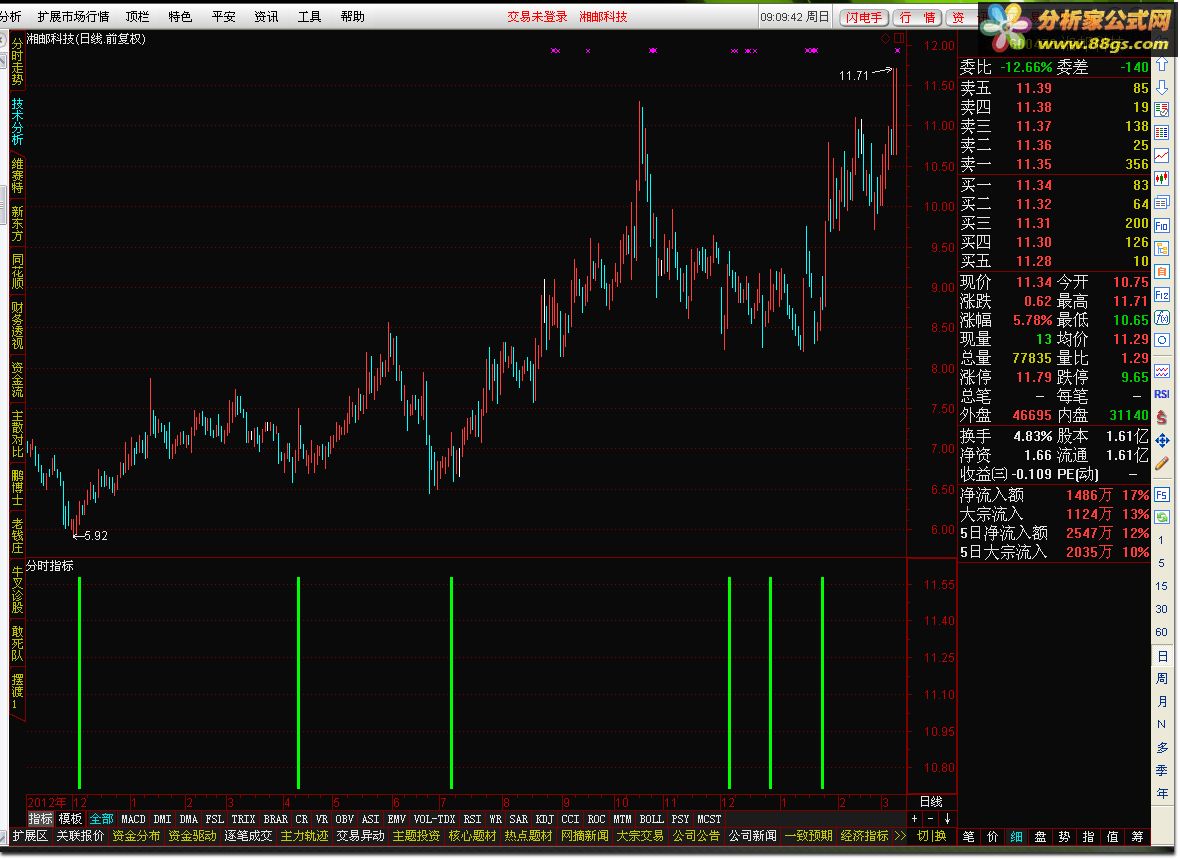Switch to 15-minute period
Image resolution: width=1180 pixels, height=859 pixels.
[1161, 586]
